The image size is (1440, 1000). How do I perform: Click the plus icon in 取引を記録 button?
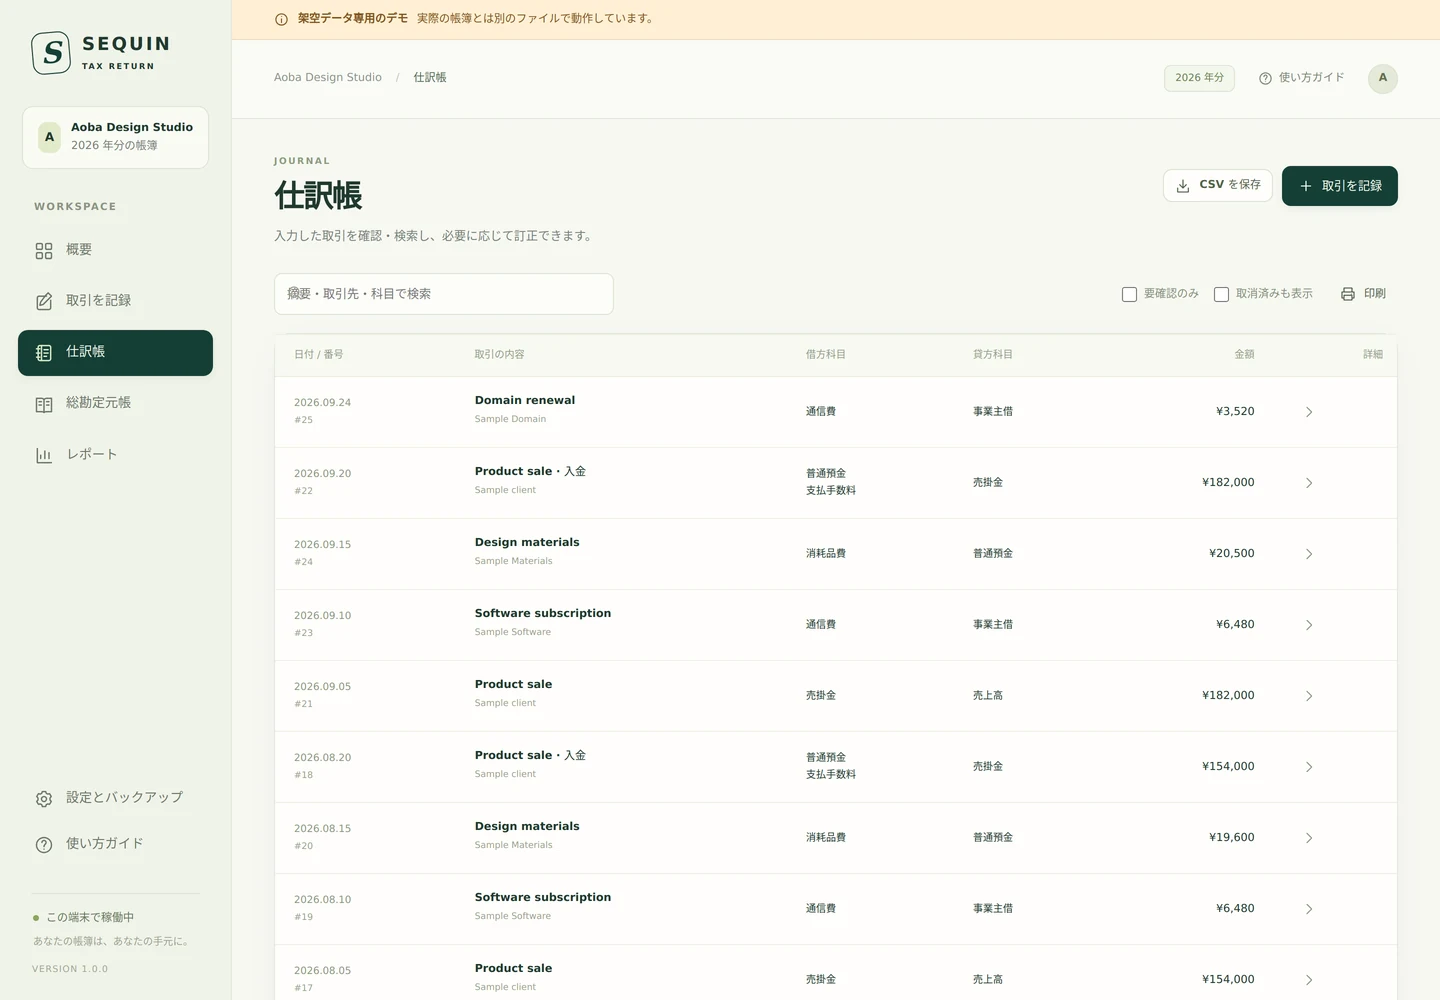click(x=1305, y=186)
